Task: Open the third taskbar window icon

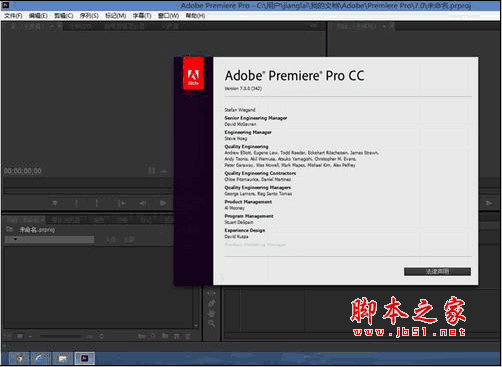Action: coord(62,359)
